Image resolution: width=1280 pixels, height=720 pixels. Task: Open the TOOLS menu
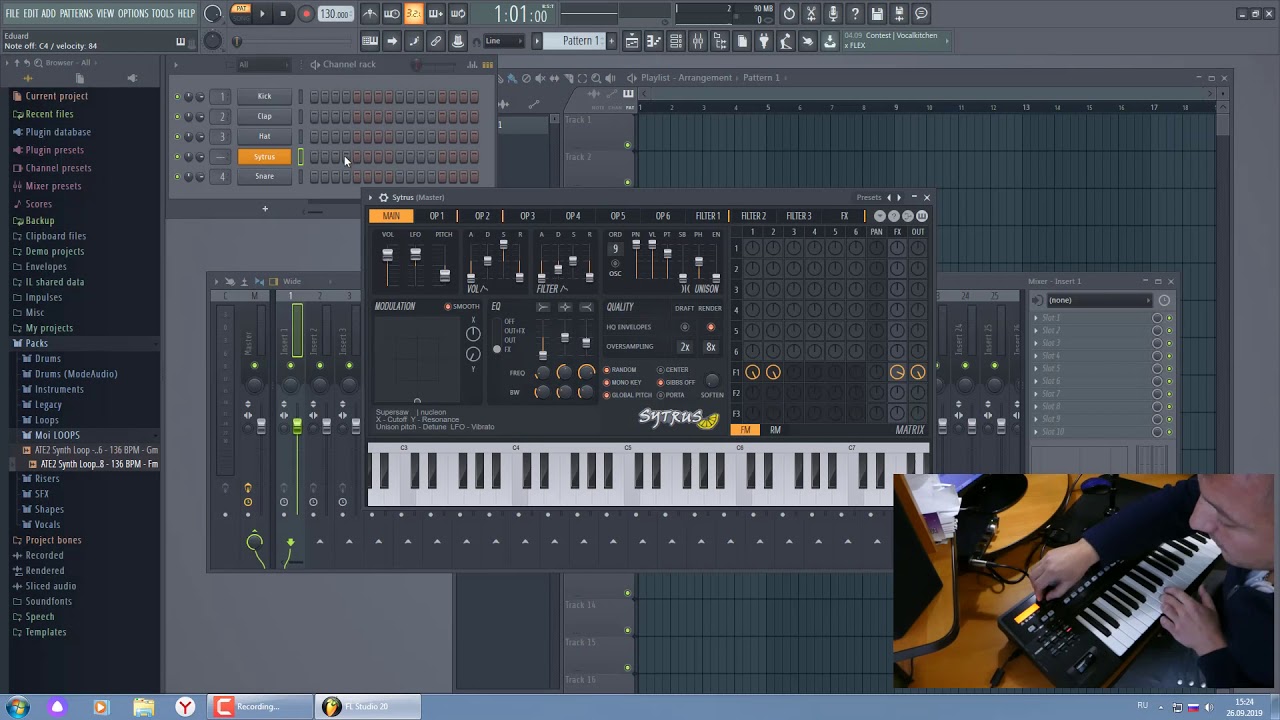click(x=163, y=14)
